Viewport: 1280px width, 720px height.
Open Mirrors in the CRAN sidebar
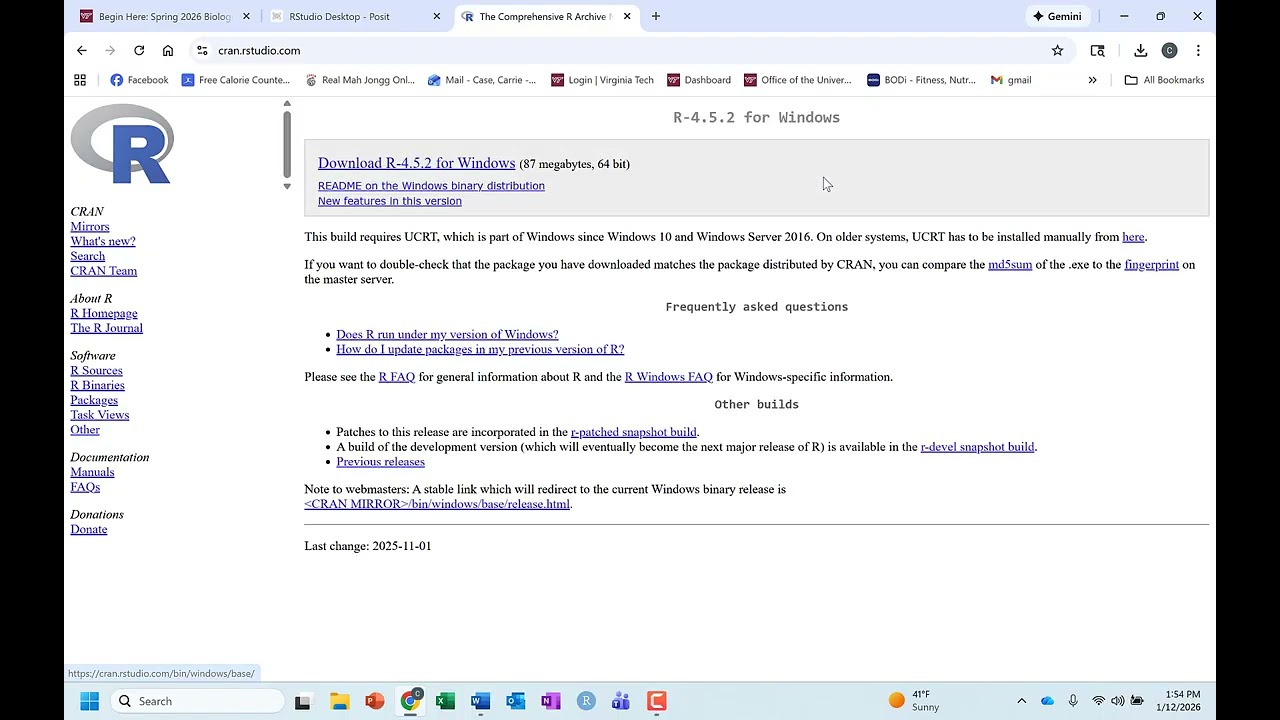(x=90, y=227)
